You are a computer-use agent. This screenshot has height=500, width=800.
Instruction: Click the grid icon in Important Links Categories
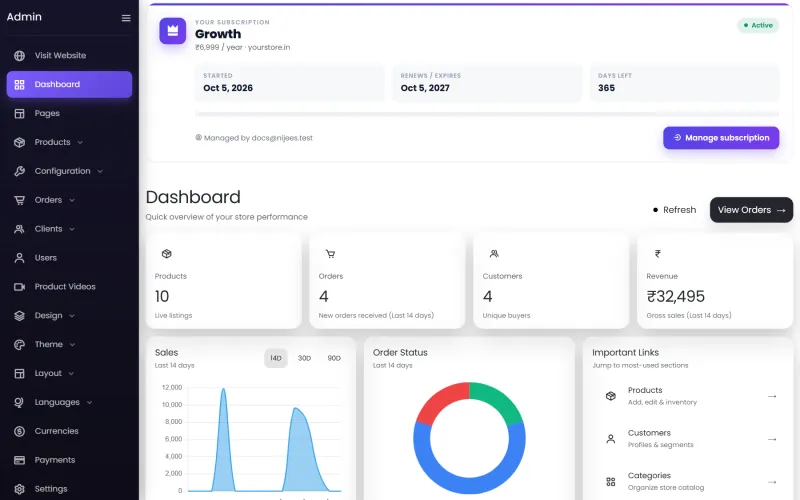(611, 482)
